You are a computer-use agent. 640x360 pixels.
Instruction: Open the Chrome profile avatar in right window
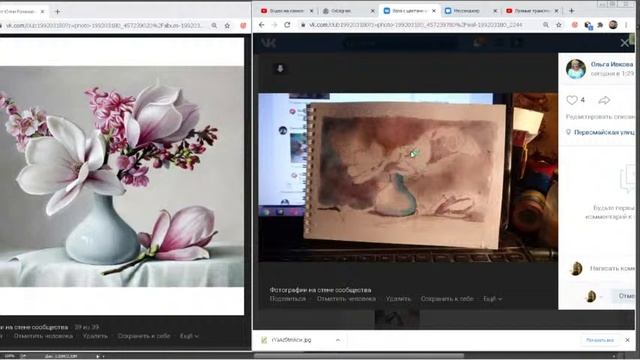pos(613,24)
